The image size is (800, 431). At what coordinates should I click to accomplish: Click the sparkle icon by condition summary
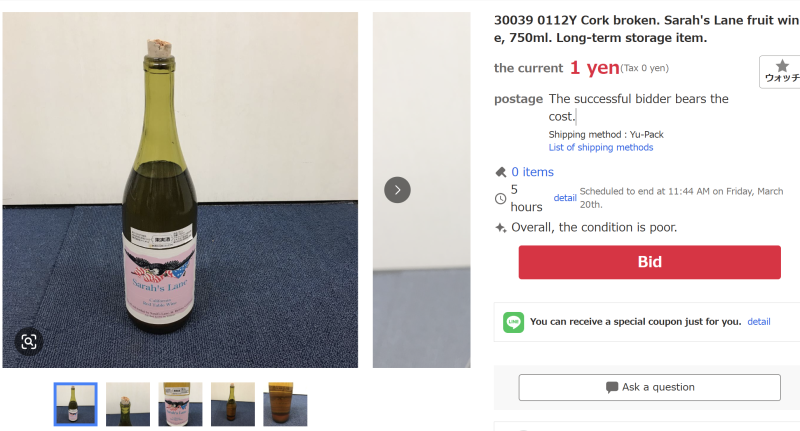coord(501,227)
